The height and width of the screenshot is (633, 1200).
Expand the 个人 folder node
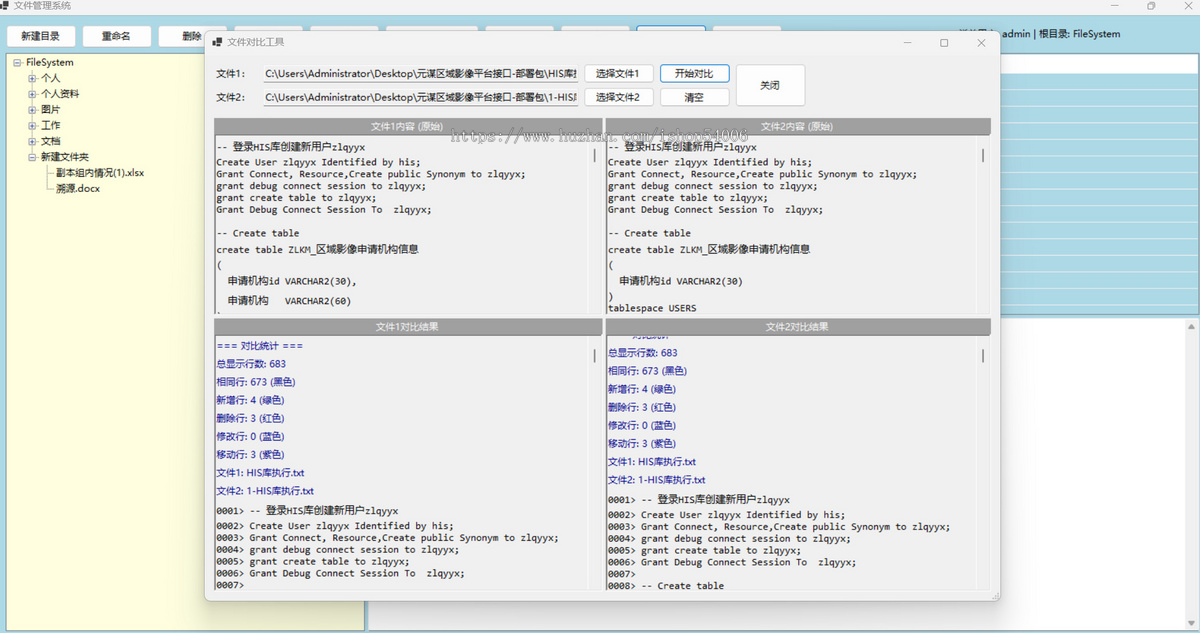tap(32, 78)
